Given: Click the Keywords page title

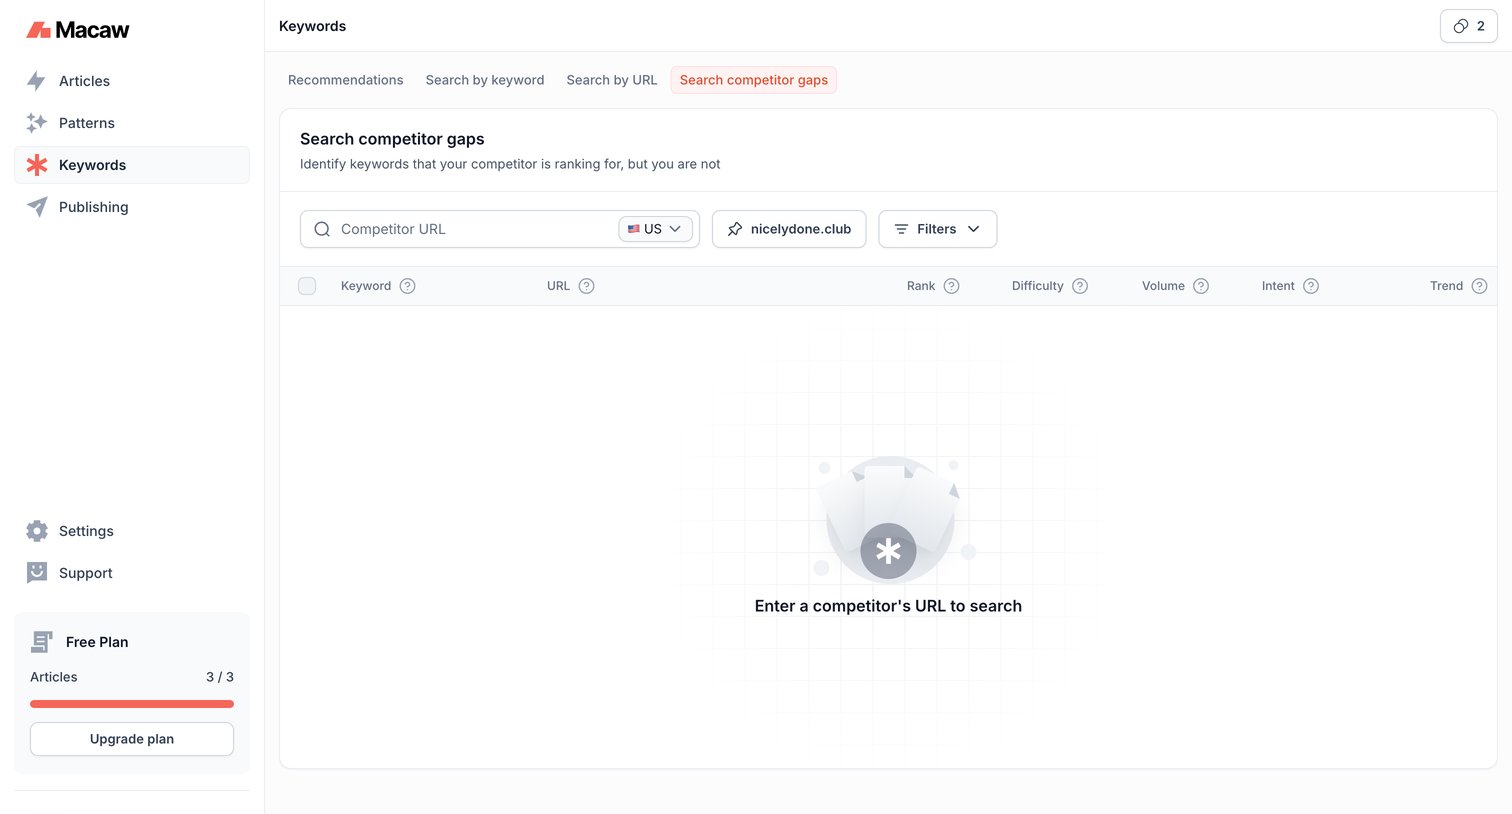Looking at the screenshot, I should click(x=312, y=26).
